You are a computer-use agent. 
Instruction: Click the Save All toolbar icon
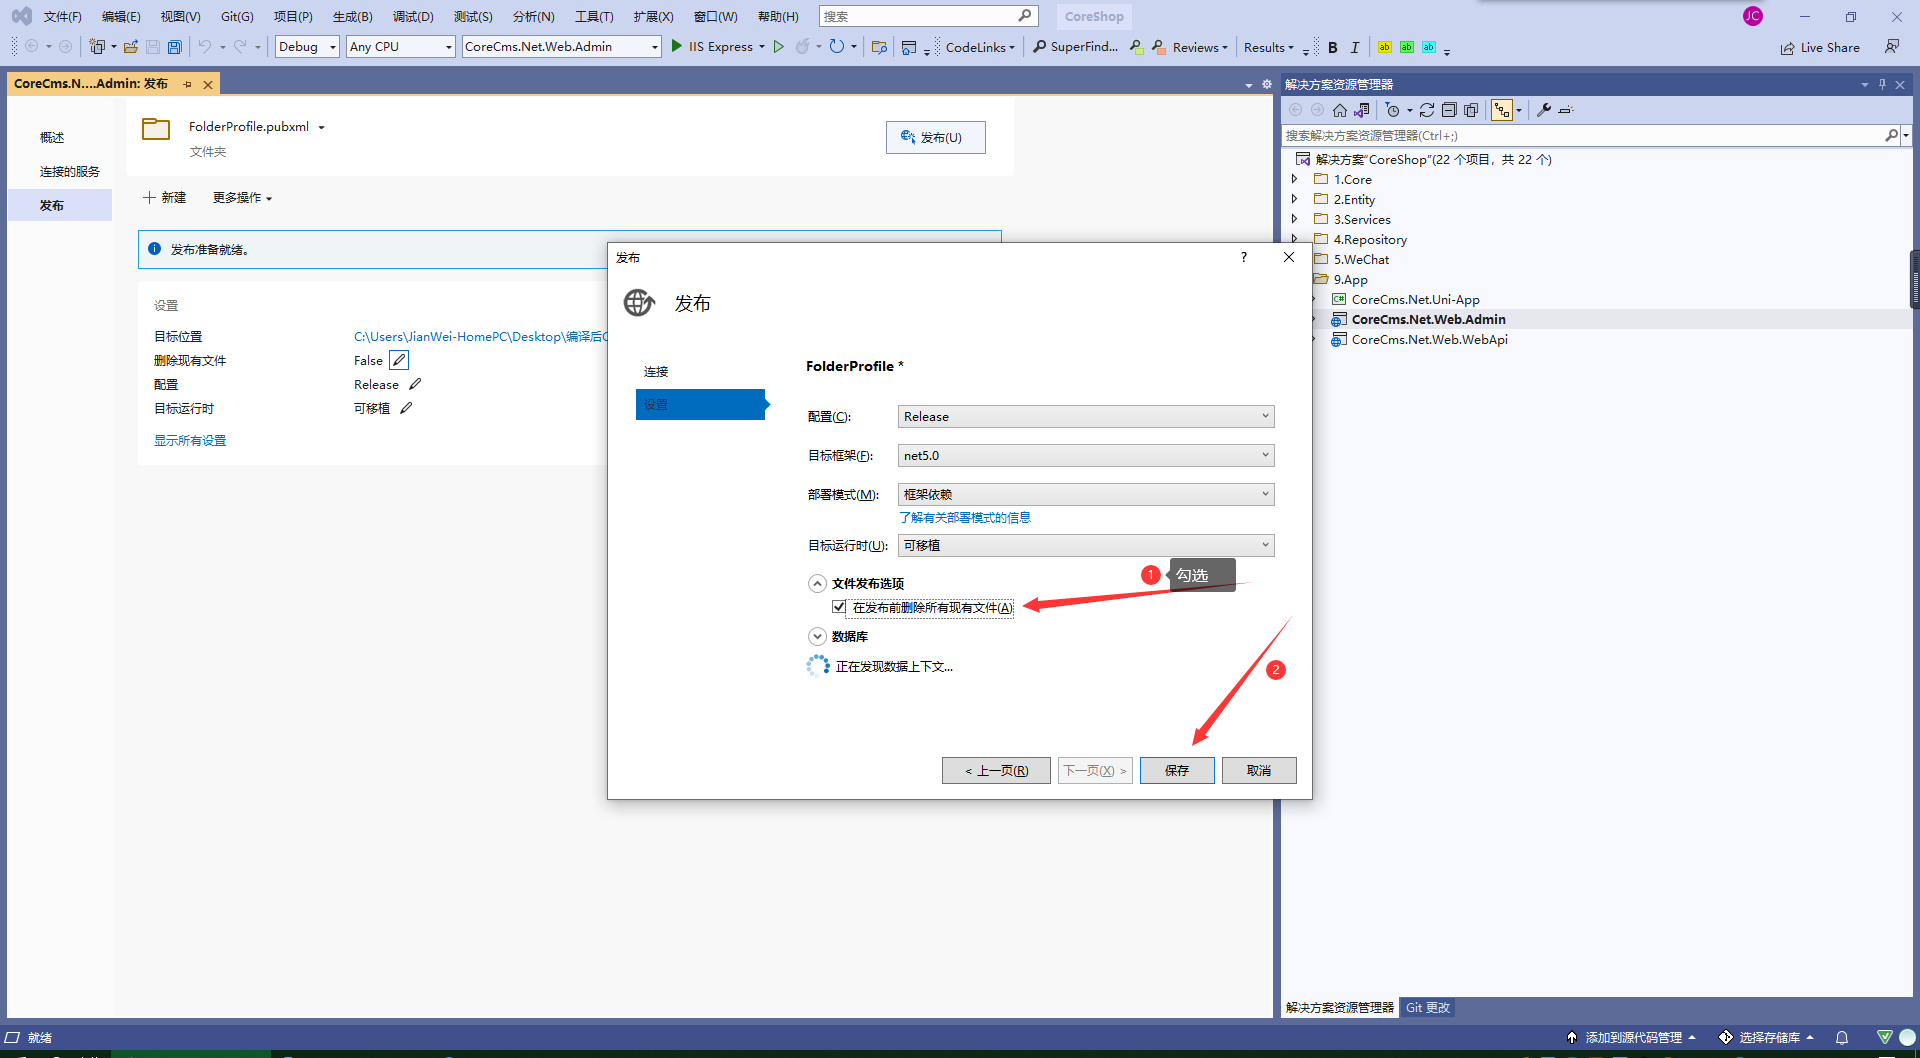click(175, 47)
